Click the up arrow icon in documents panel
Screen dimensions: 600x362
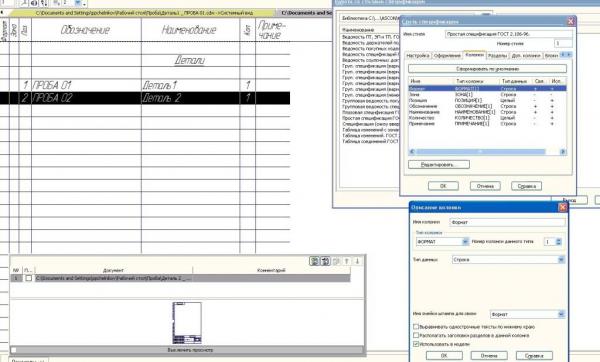click(347, 261)
